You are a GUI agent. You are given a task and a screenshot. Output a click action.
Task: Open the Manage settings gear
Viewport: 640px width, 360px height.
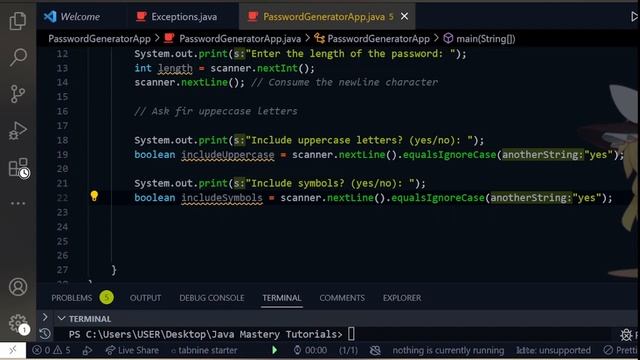18,323
